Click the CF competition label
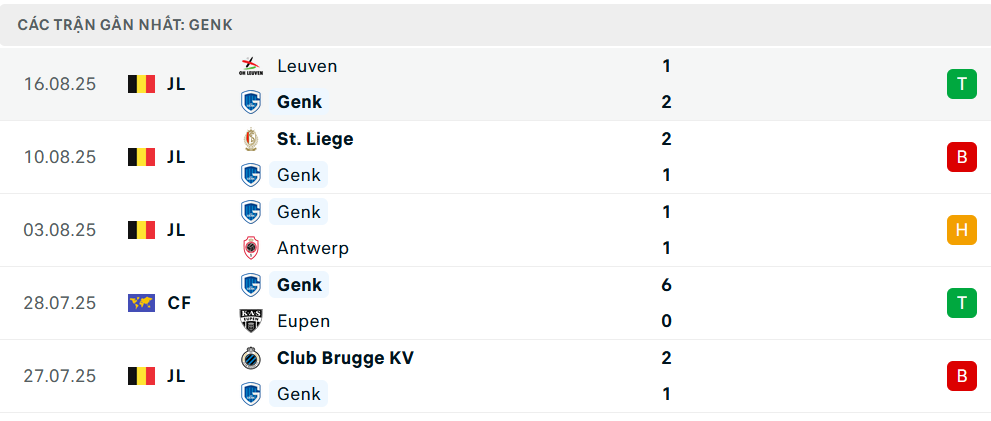Viewport: 991px width, 421px height. 179,303
